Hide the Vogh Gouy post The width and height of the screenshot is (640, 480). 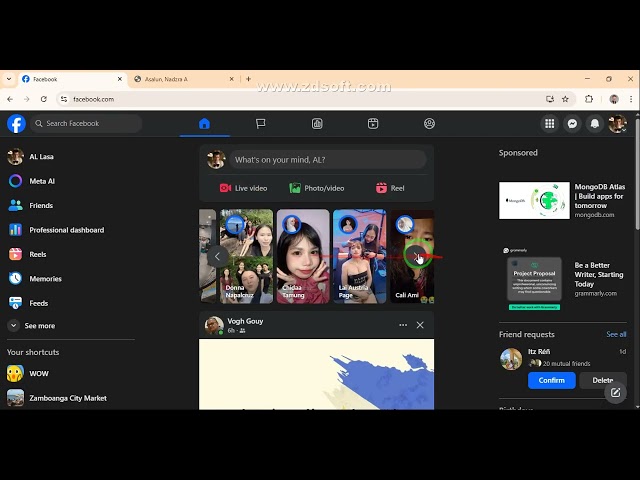pos(420,325)
